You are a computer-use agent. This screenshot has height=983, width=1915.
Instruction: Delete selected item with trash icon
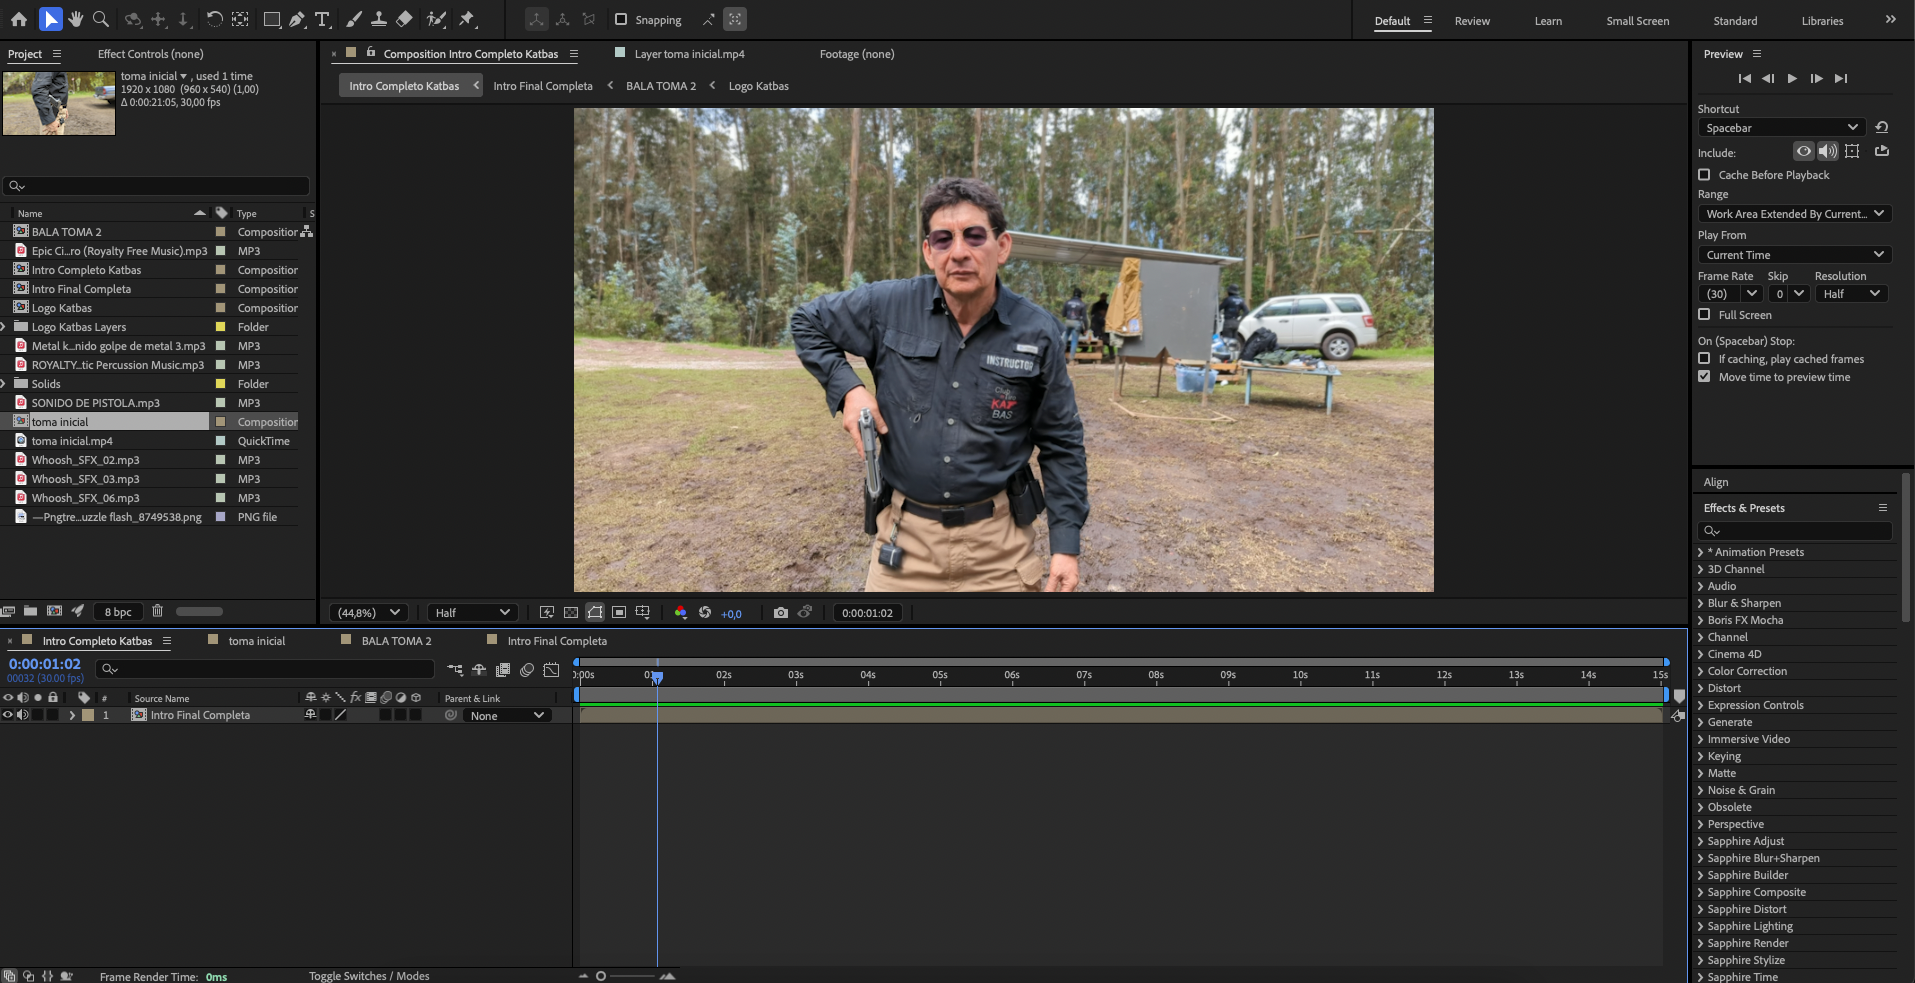click(157, 611)
